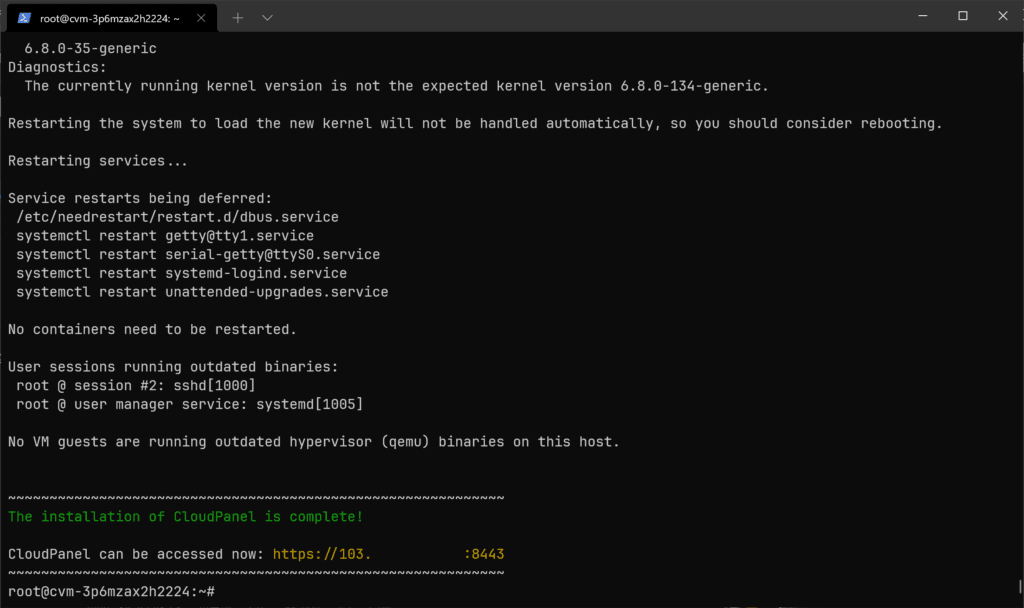This screenshot has height=608, width=1024.
Task: Click the 'Restarting services...' line
Action: 98,161
